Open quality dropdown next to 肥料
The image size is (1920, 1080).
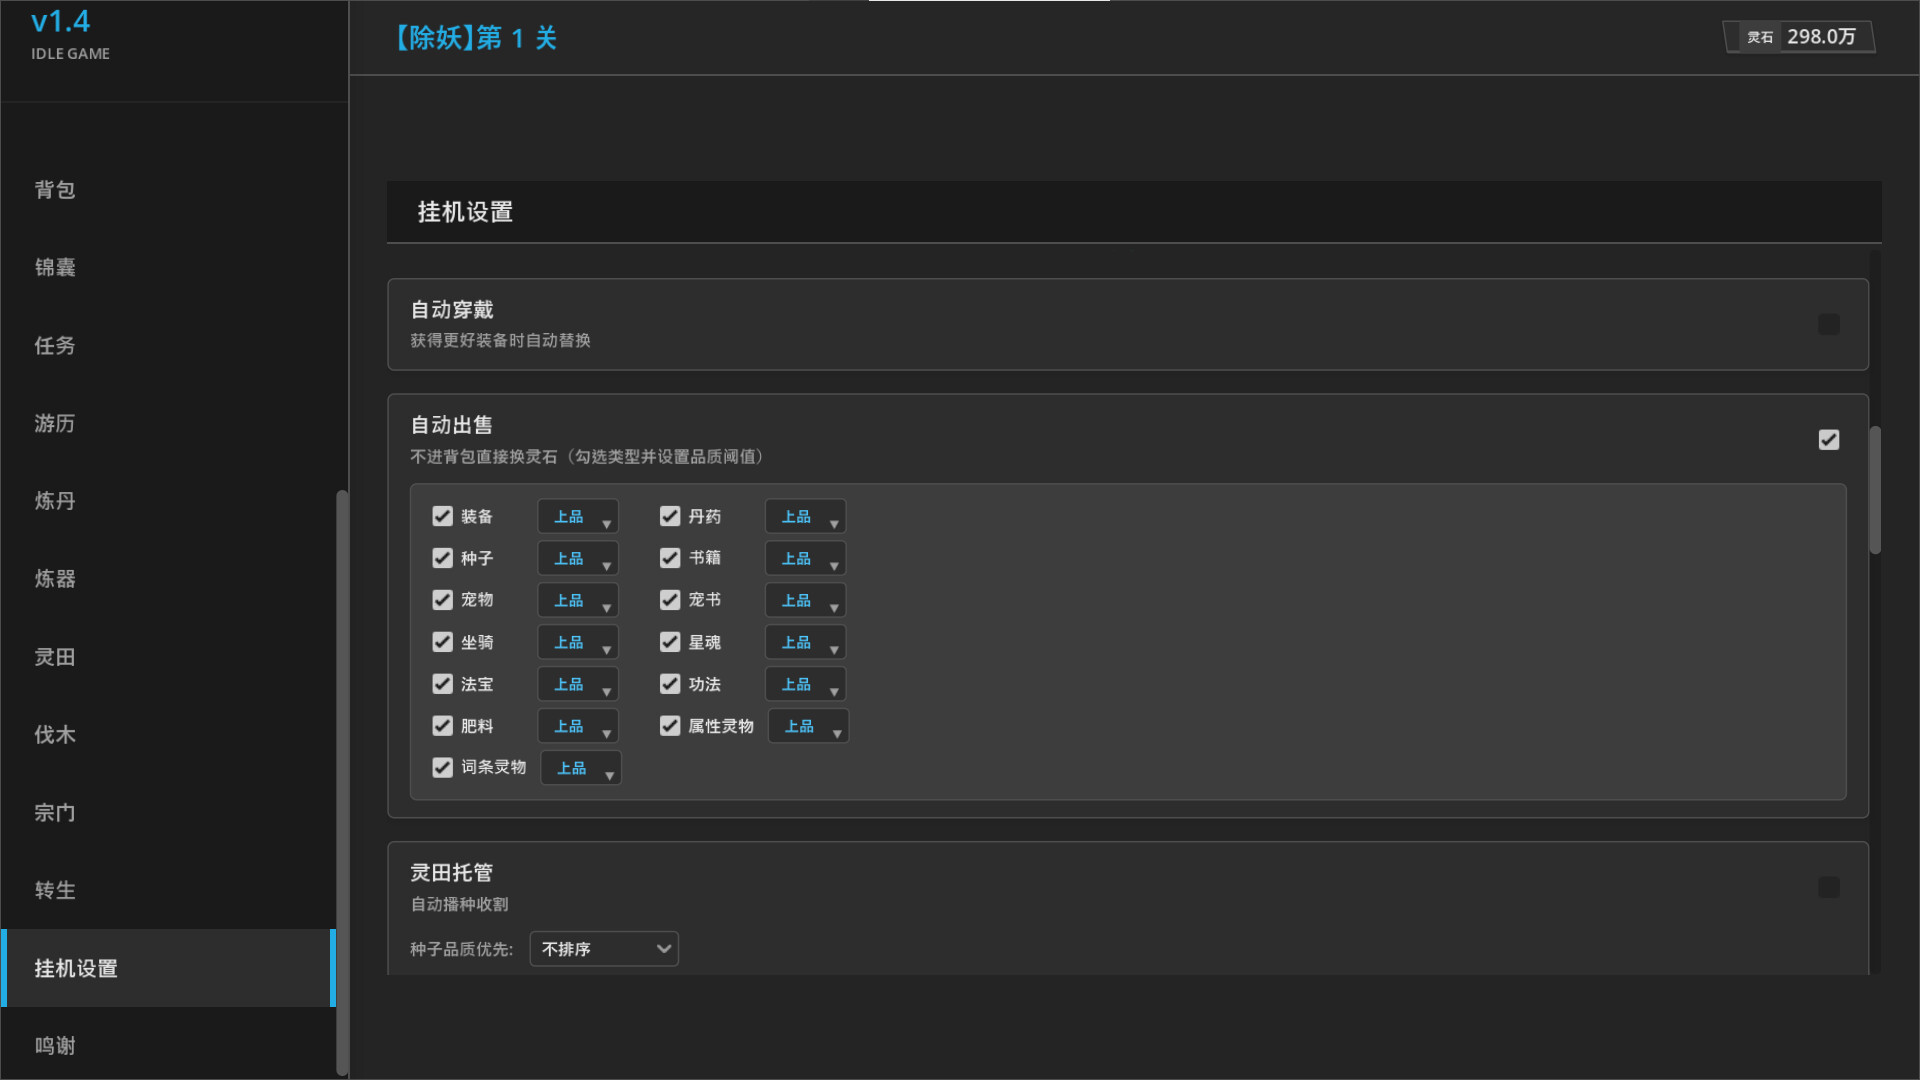coord(578,727)
